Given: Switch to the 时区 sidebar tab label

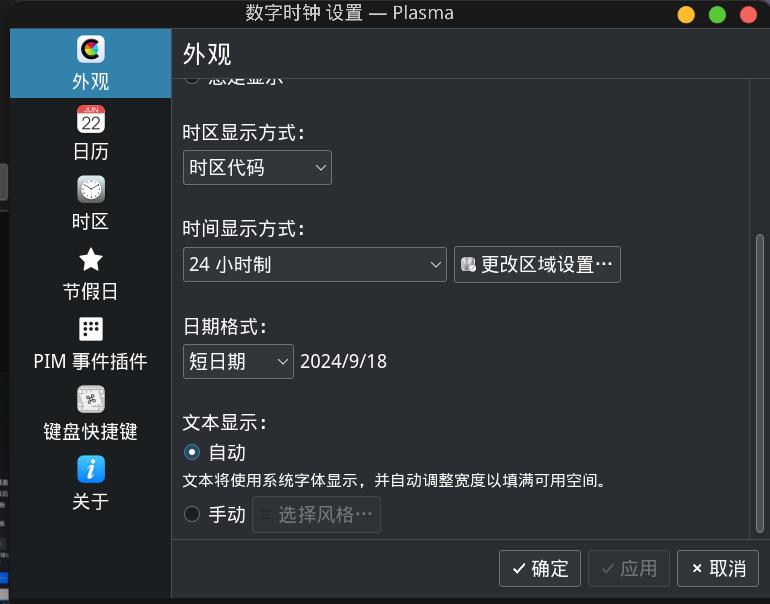Looking at the screenshot, I should pos(91,221).
